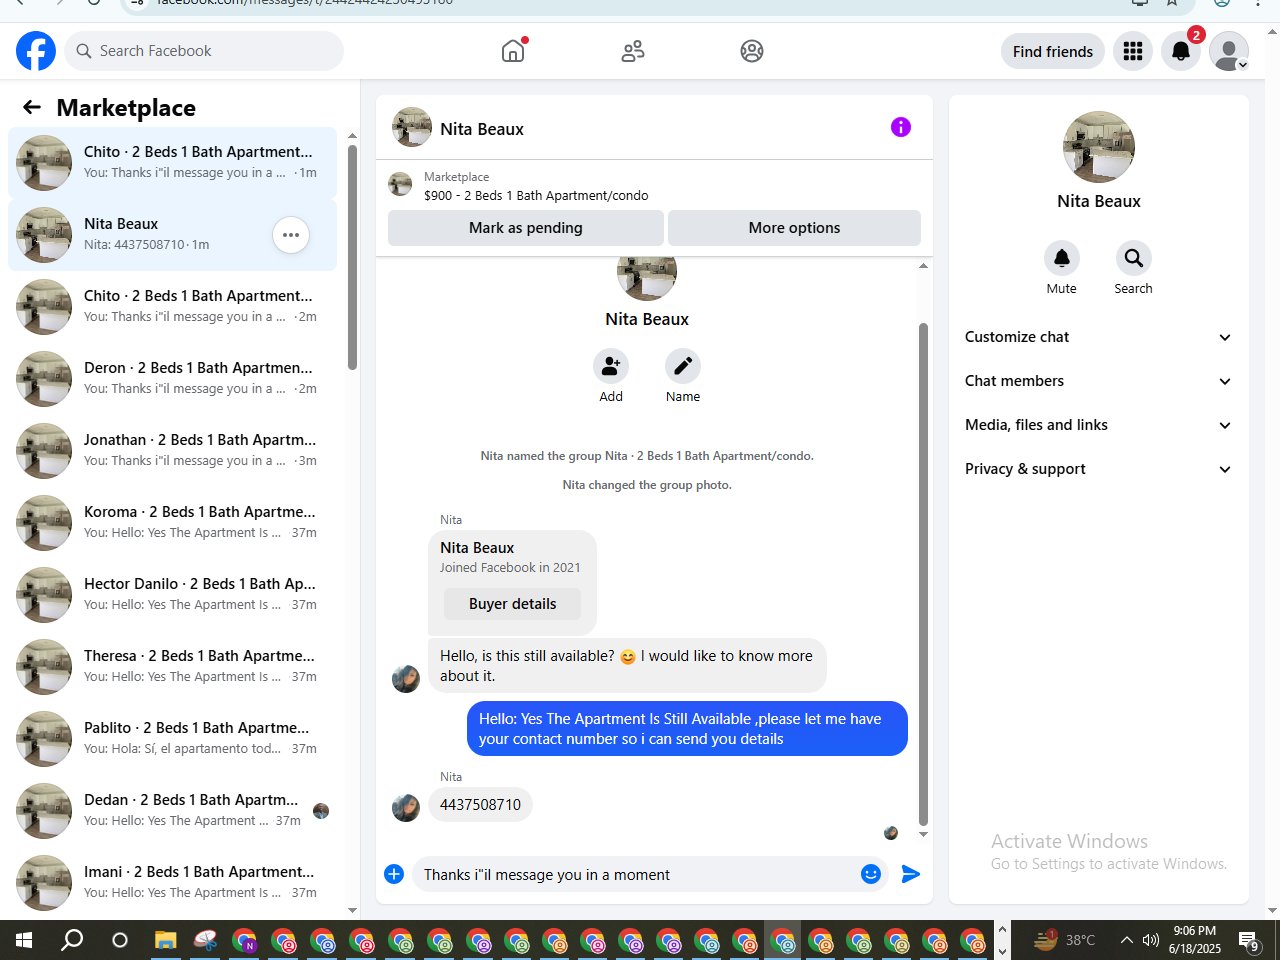Image resolution: width=1280 pixels, height=960 pixels.
Task: Open the Cortana circle on the taskbar
Action: pyautogui.click(x=120, y=940)
